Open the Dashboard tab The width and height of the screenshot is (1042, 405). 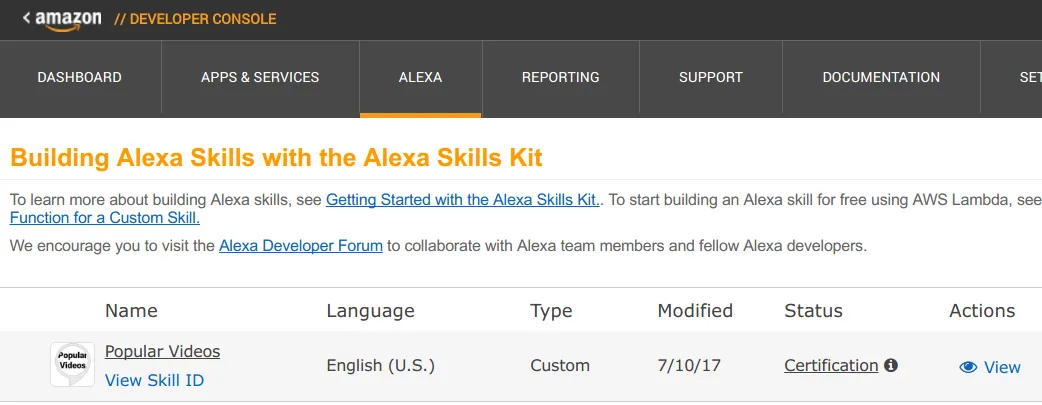click(80, 77)
